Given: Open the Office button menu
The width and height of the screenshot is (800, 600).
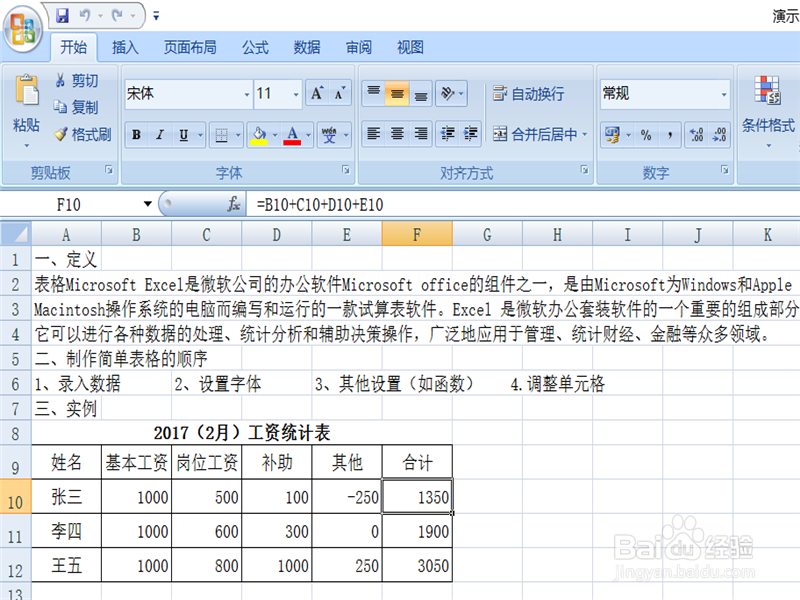Looking at the screenshot, I should point(22,29).
